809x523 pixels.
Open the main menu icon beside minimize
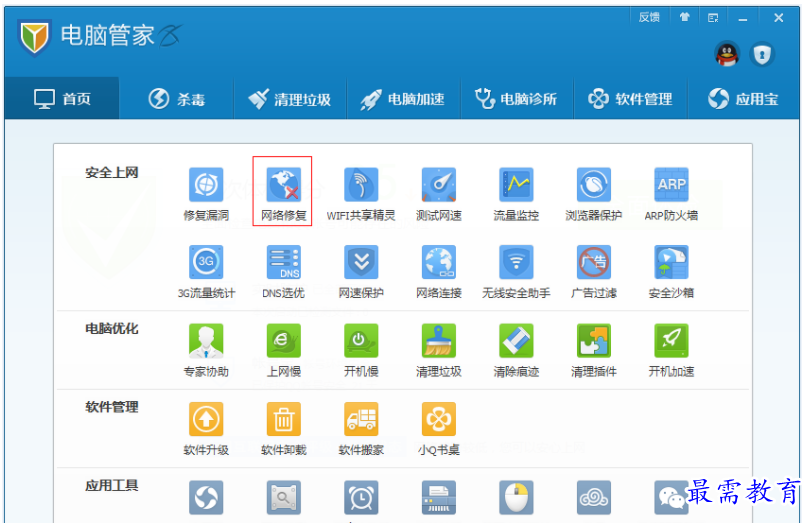713,18
